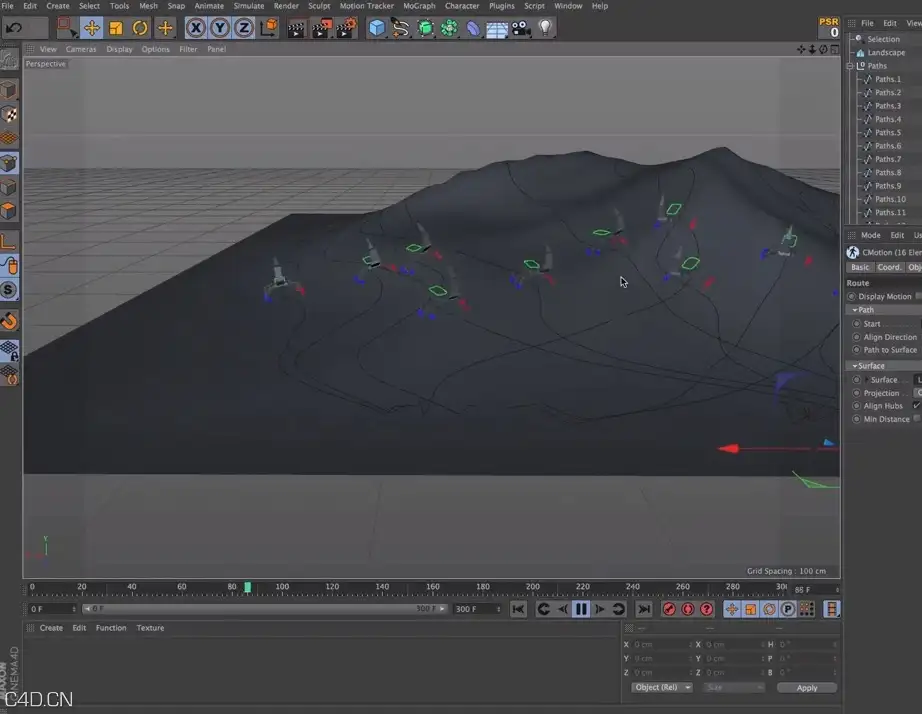Image resolution: width=922 pixels, height=714 pixels.
Task: Open Edit Render Settings gear clapperboard
Action: click(x=347, y=28)
